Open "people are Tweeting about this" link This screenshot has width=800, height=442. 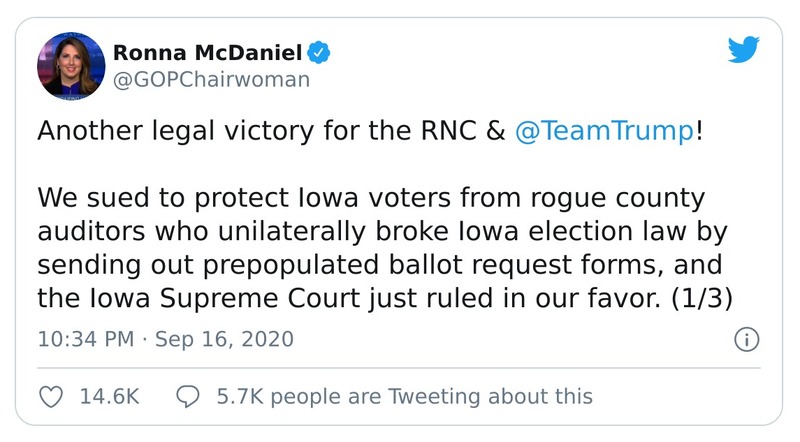coord(430,397)
